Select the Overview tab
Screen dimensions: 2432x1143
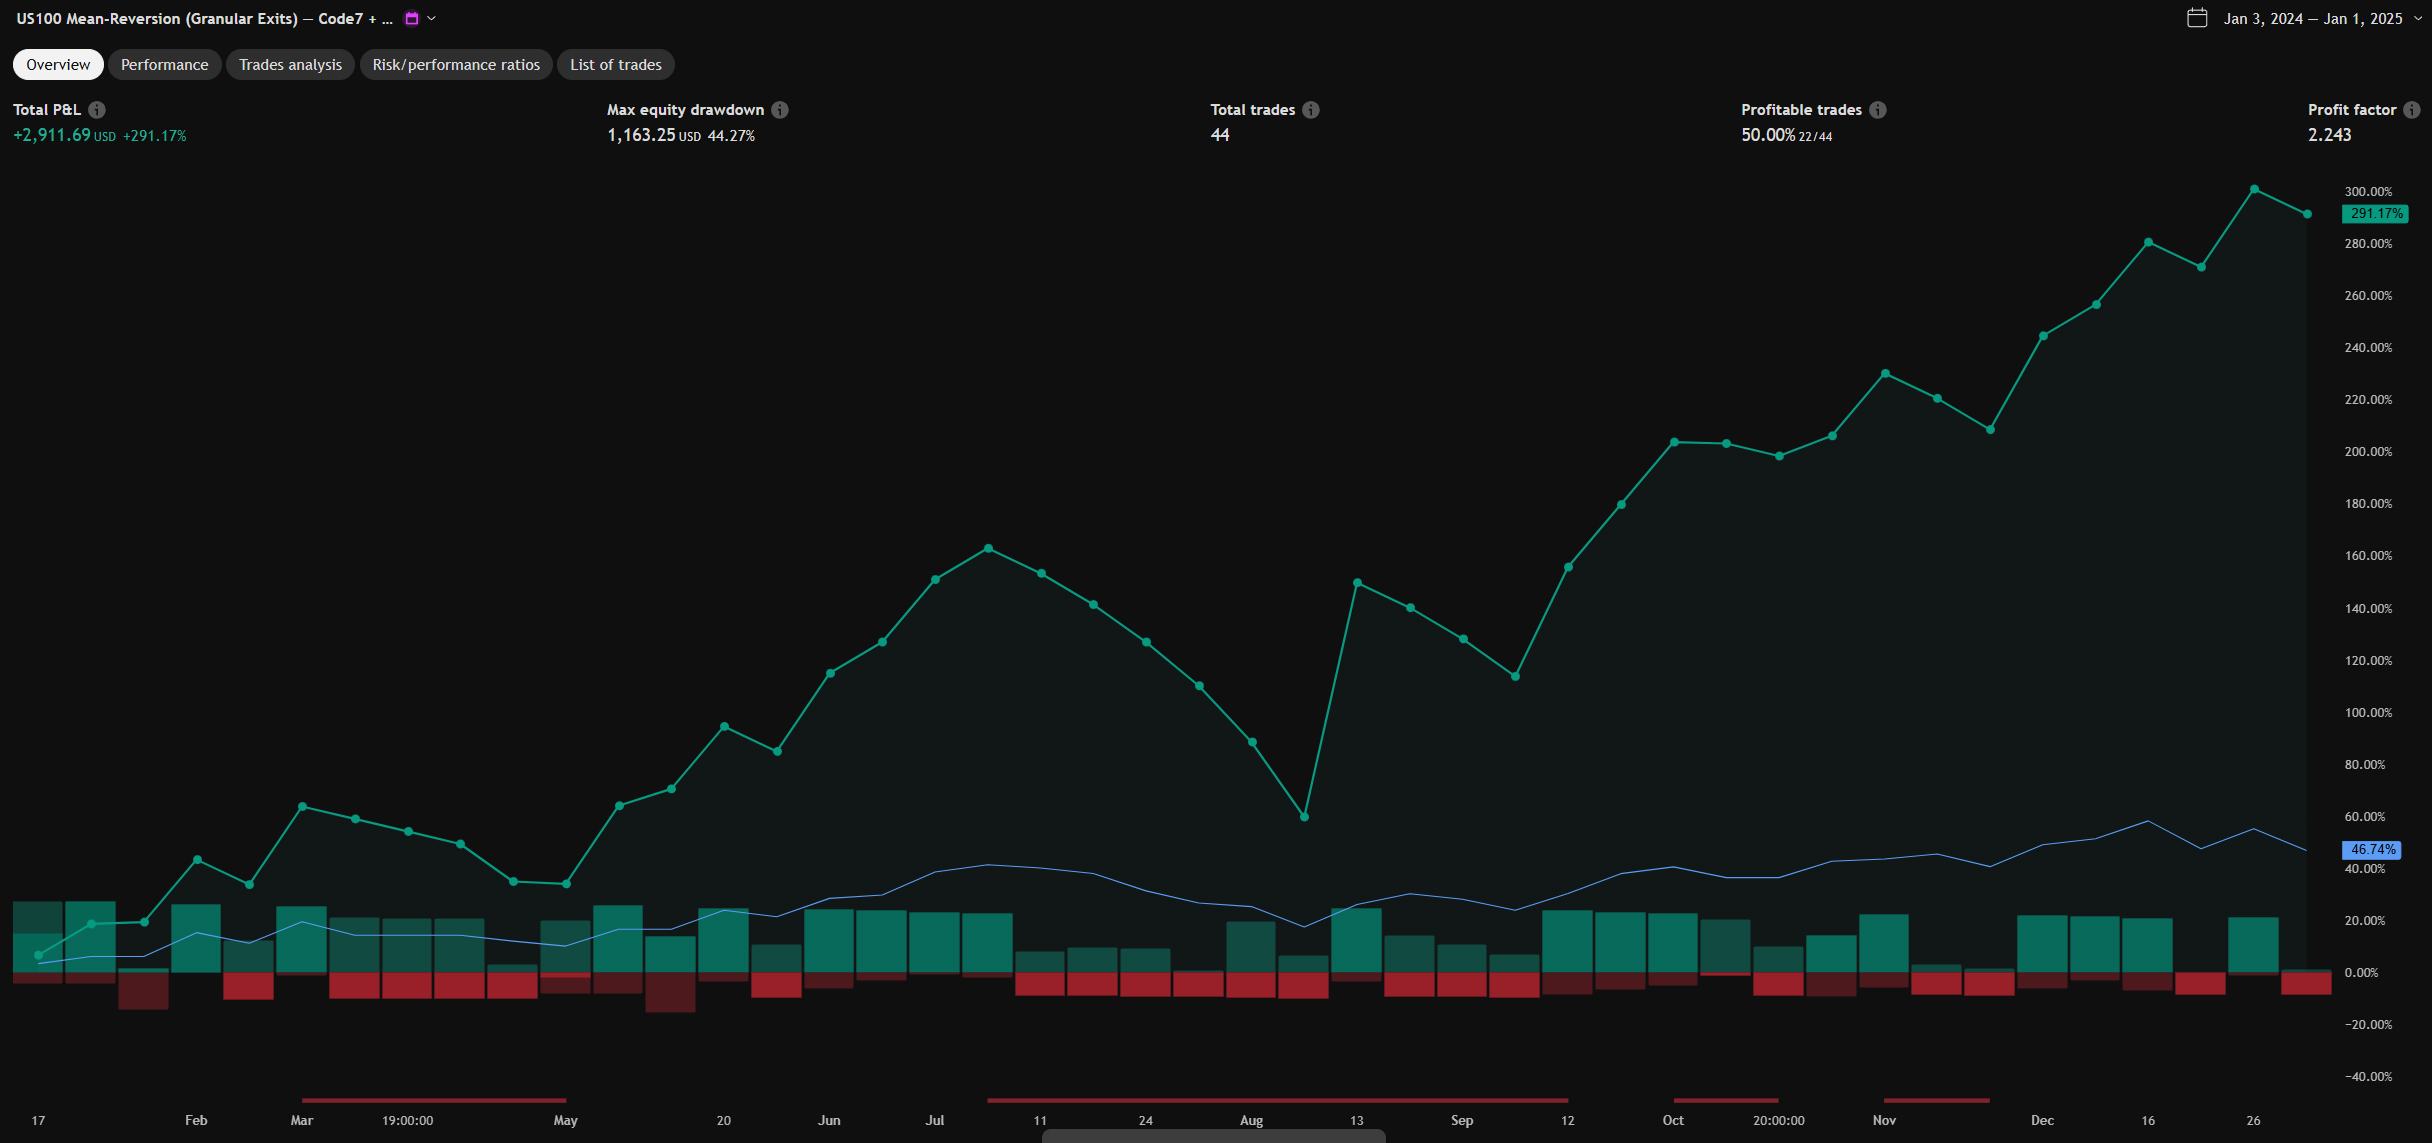(58, 65)
